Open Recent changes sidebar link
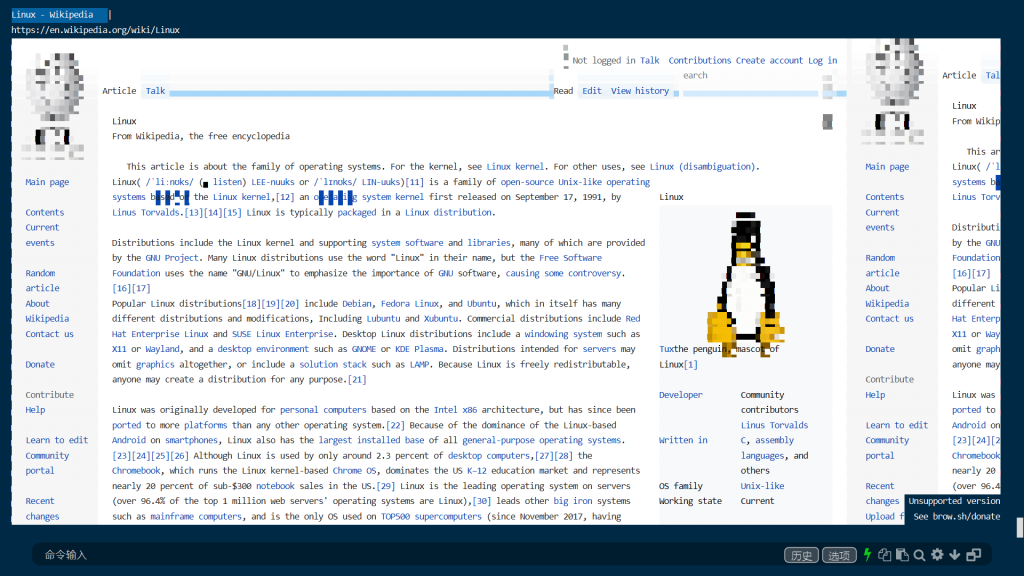The height and width of the screenshot is (576, 1024). pyautogui.click(x=42, y=509)
